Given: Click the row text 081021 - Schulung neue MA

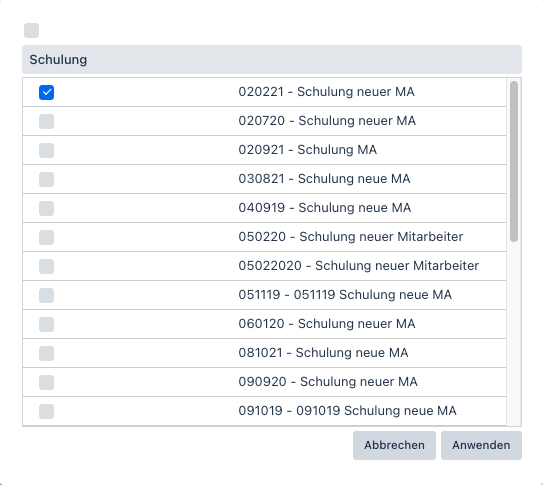Looking at the screenshot, I should (323, 353).
